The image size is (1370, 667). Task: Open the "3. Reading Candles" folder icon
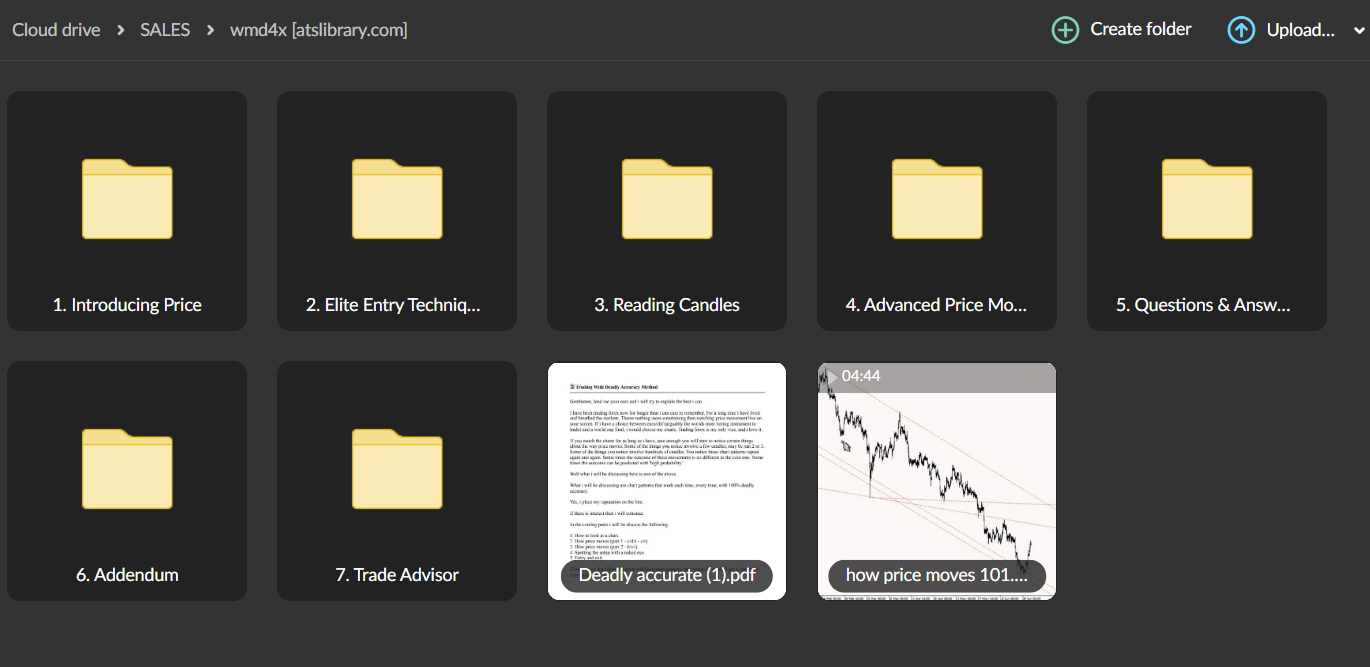(x=666, y=200)
